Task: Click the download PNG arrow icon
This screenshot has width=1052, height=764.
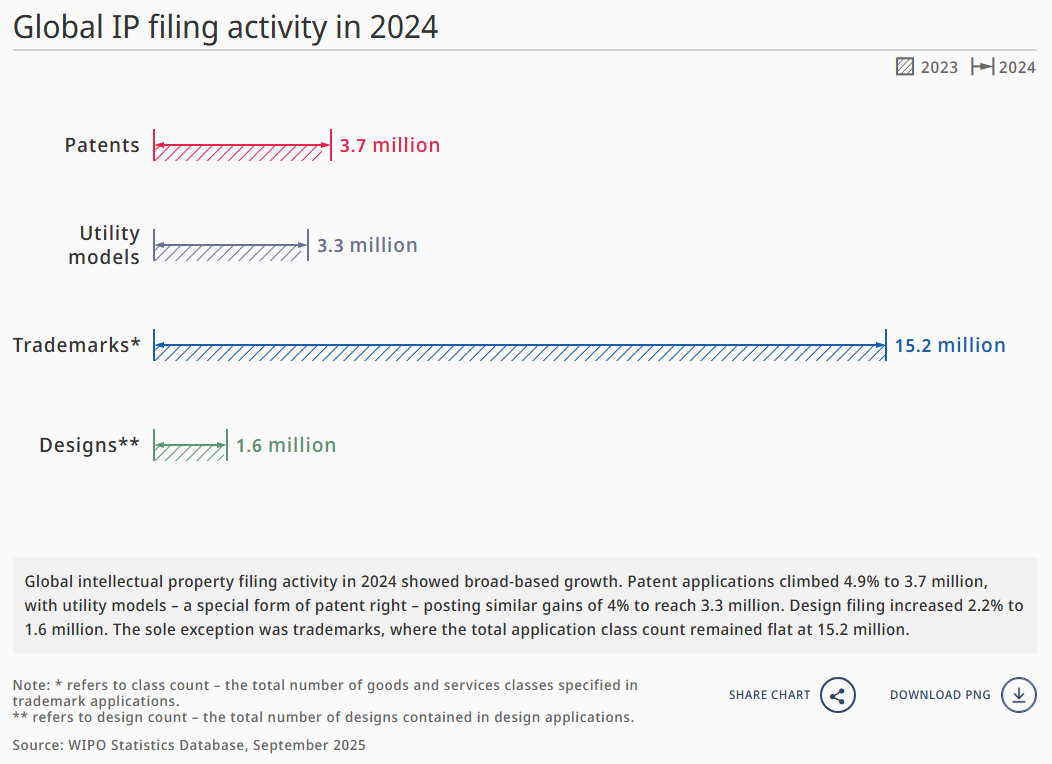Action: 1018,695
